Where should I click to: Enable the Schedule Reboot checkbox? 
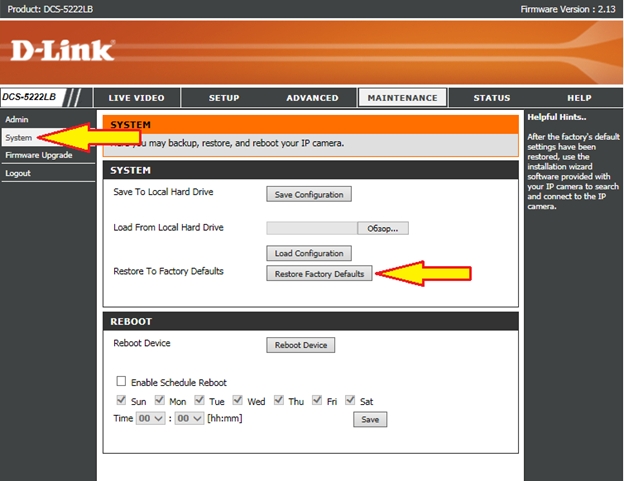(122, 382)
